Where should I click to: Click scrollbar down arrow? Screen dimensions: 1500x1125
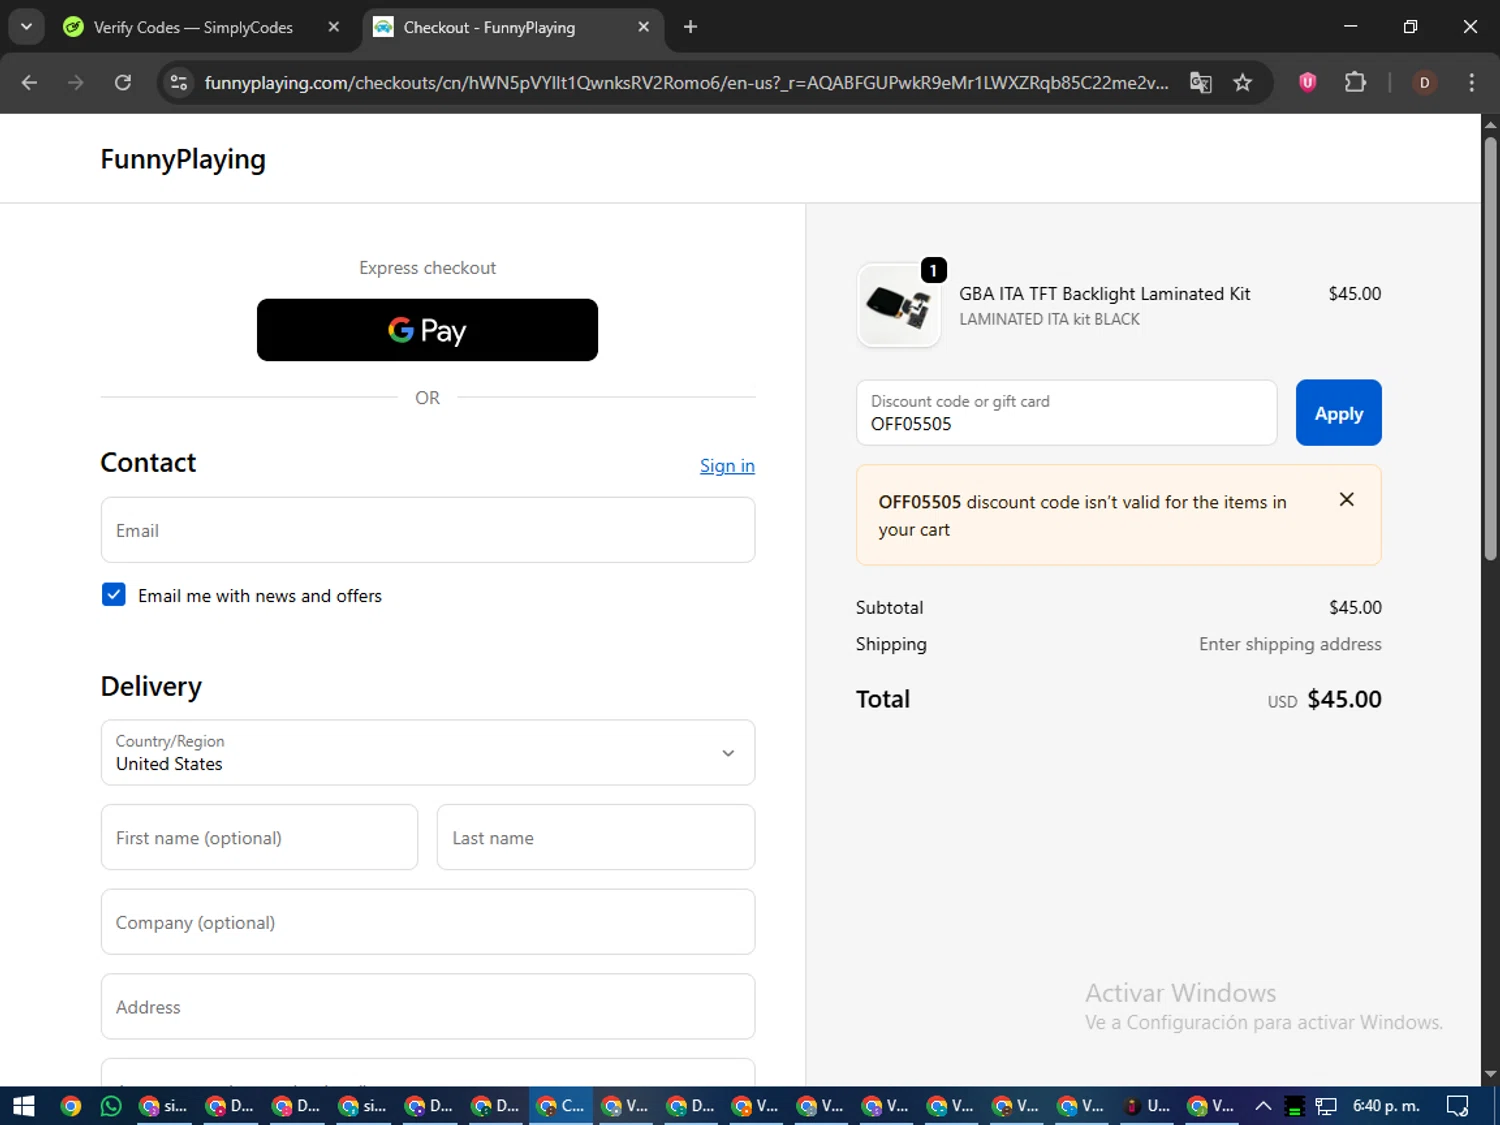coord(1490,1074)
